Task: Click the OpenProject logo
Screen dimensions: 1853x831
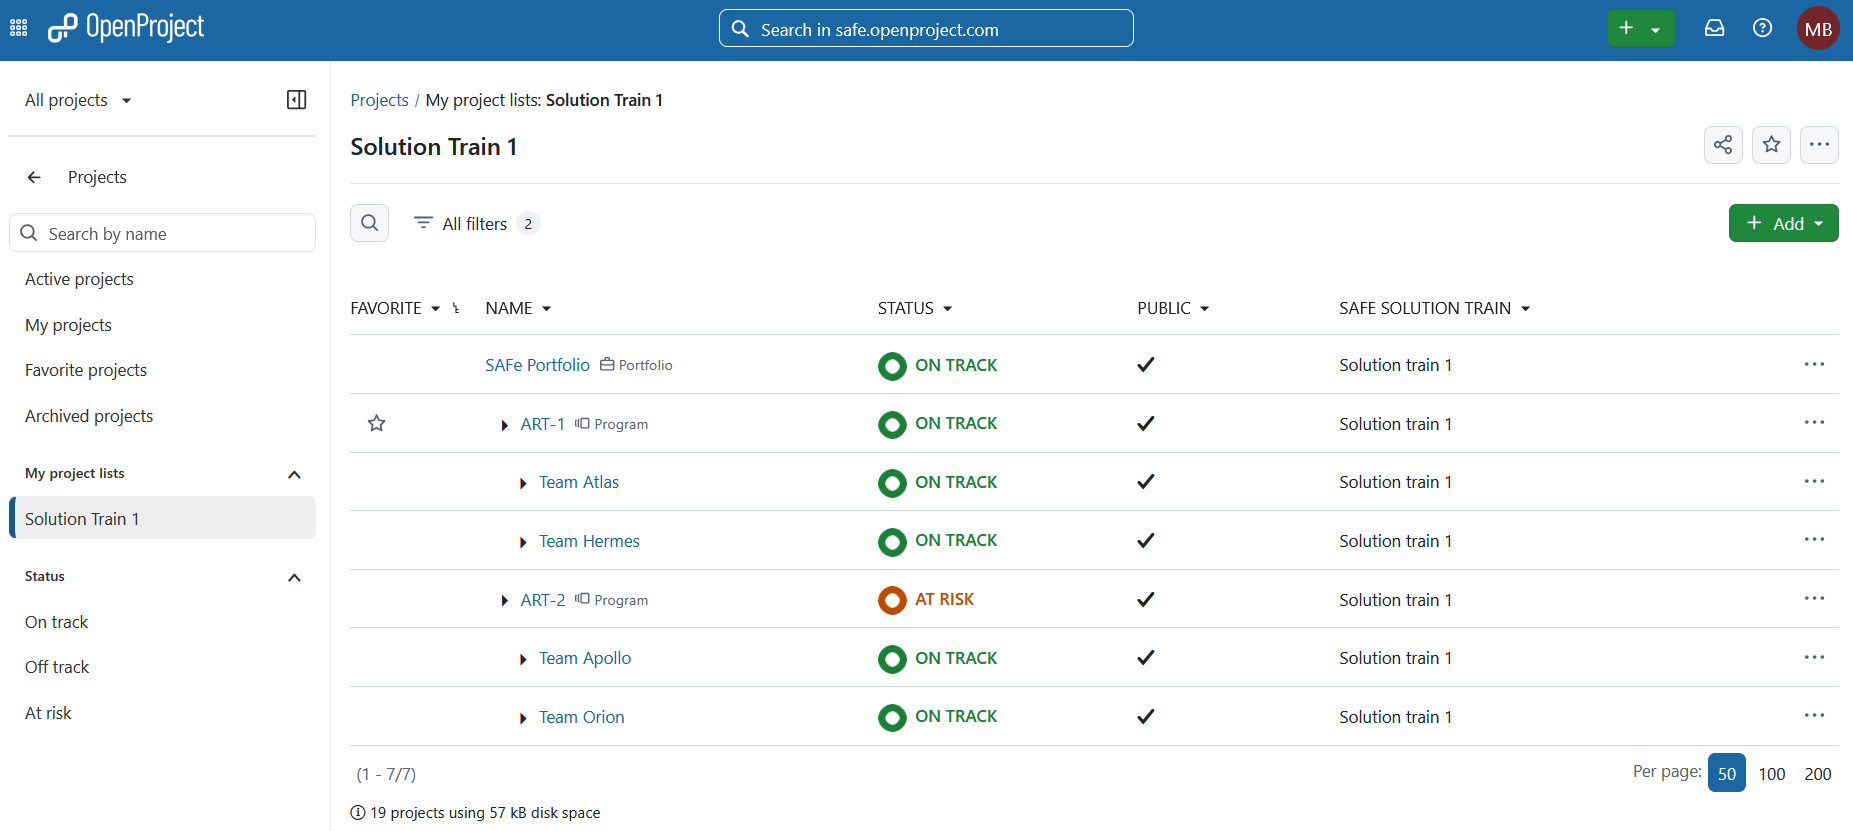Action: pyautogui.click(x=126, y=28)
